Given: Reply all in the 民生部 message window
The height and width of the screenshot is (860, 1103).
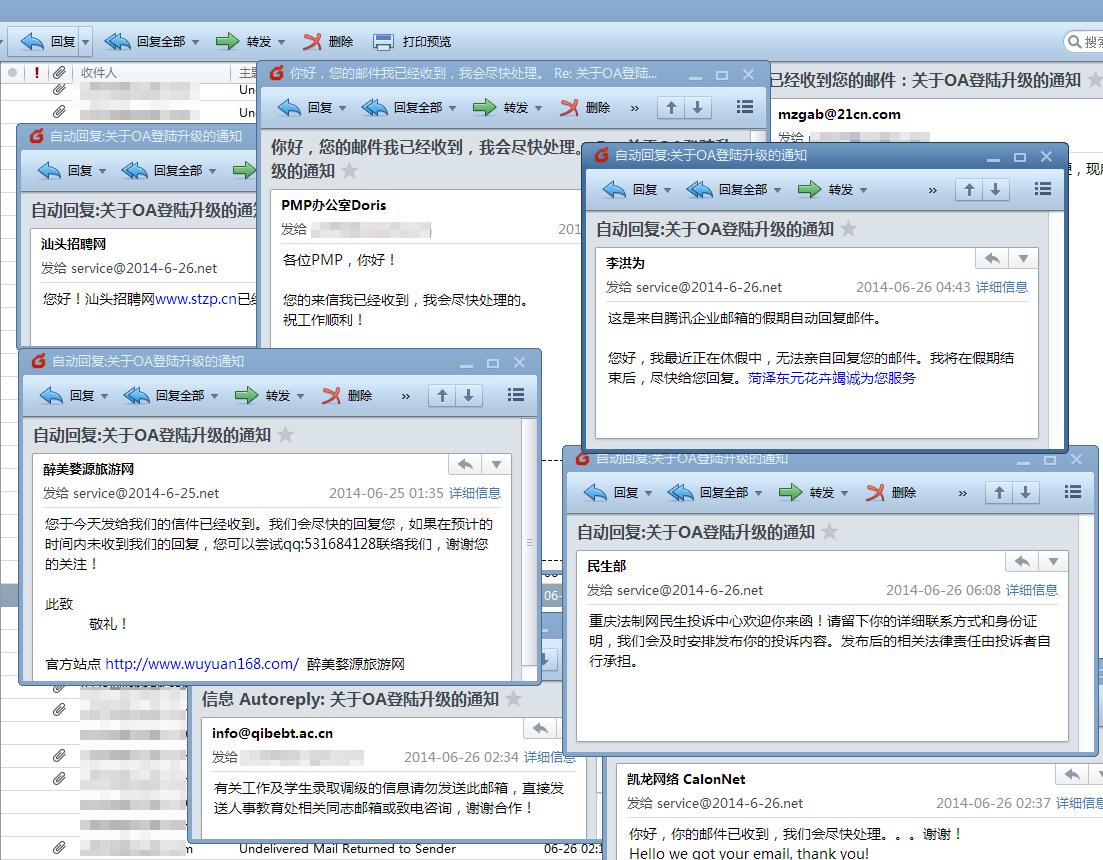Looking at the screenshot, I should pos(712,493).
